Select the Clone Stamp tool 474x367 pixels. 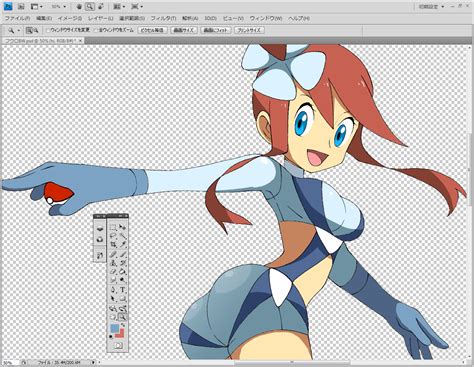(x=113, y=263)
